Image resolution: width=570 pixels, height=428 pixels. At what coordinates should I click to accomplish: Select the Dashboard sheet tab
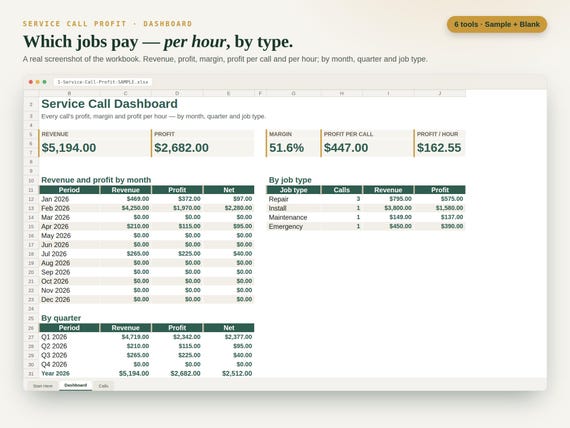pos(75,385)
